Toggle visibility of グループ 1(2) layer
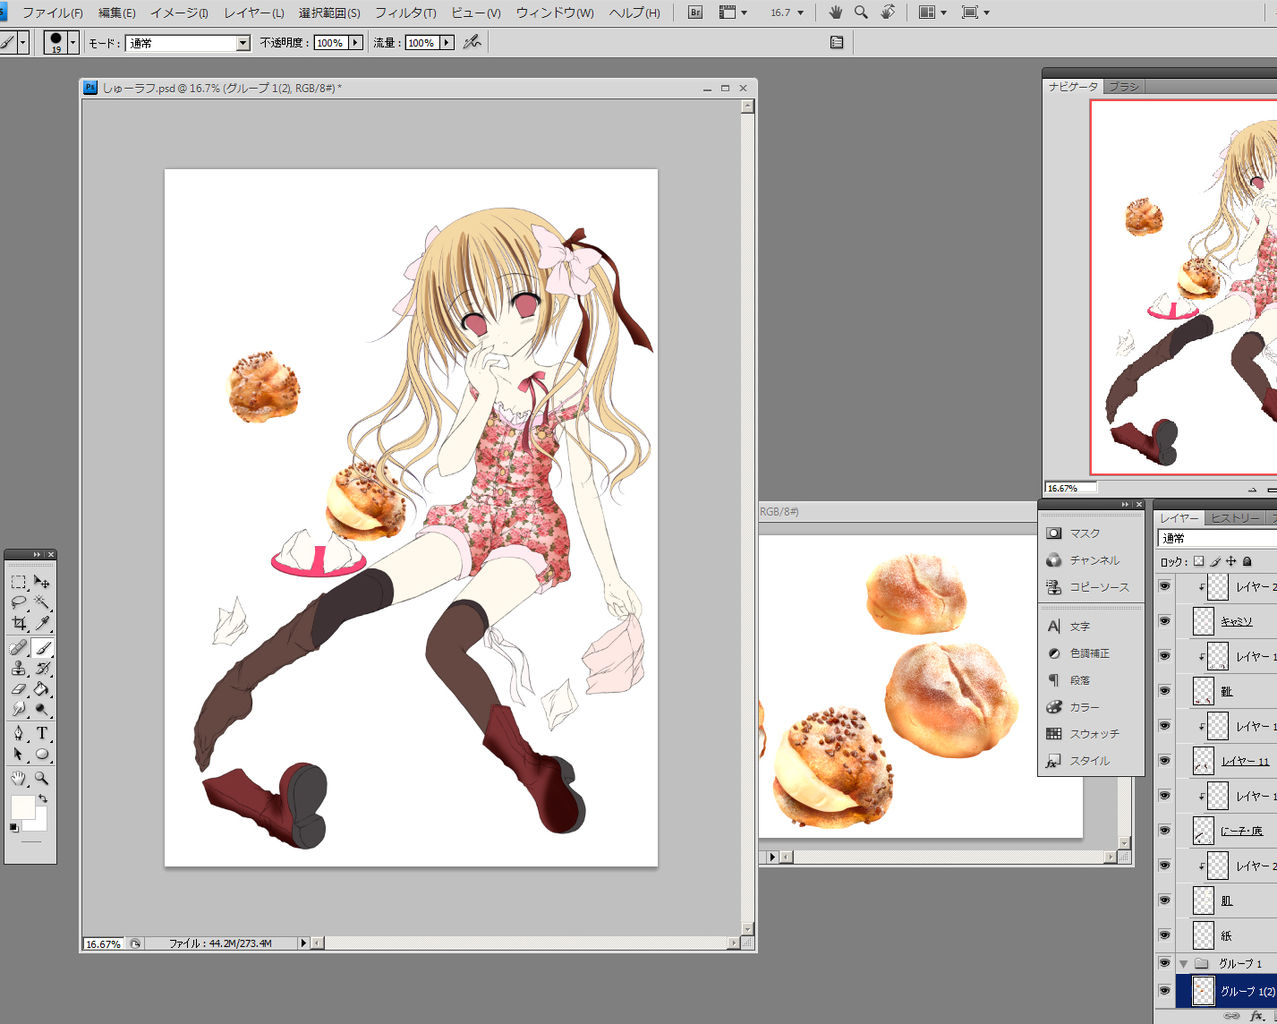Screen dimensions: 1277x1024 click(1164, 991)
